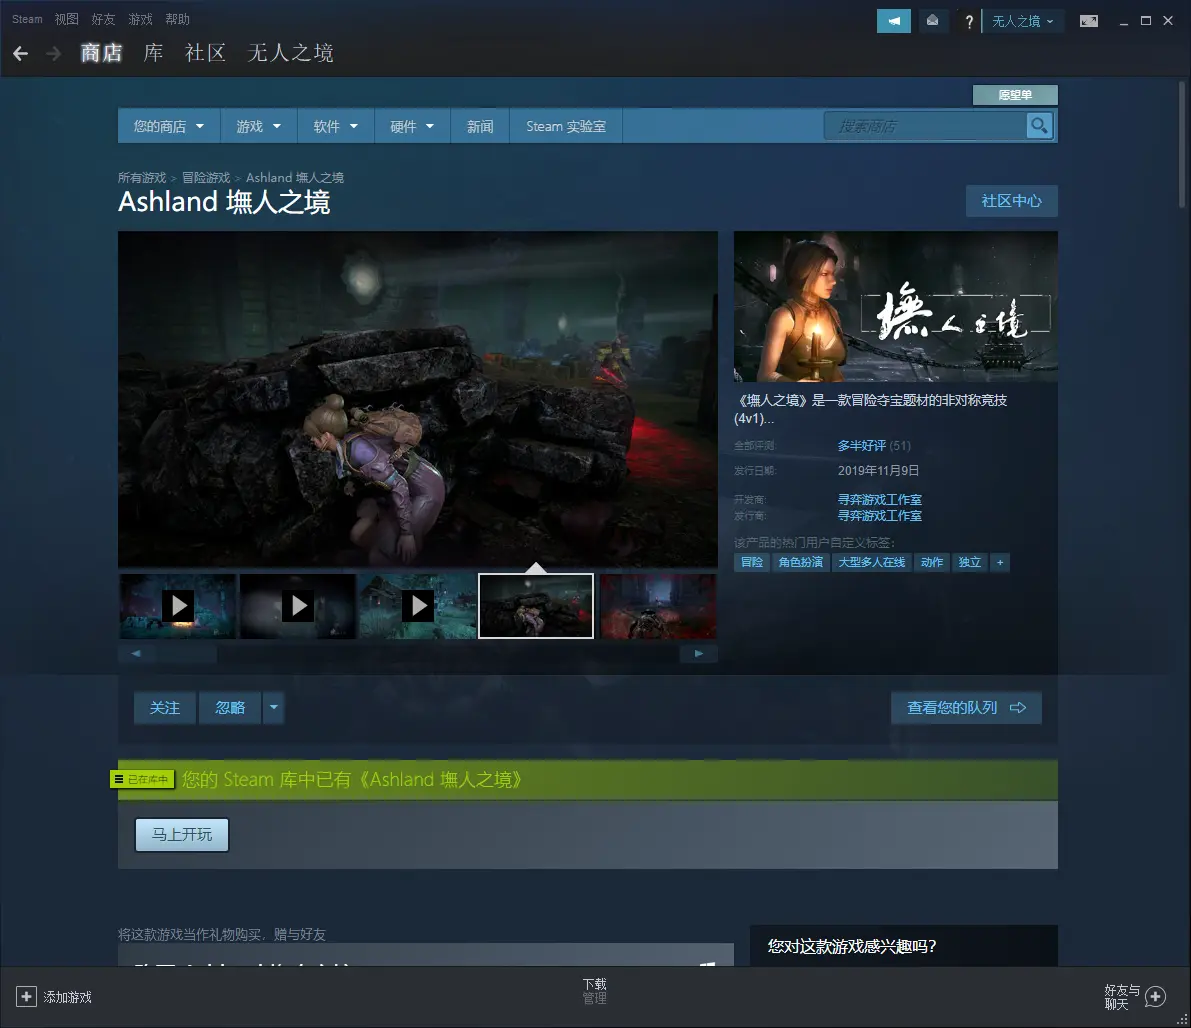Open the 好友 menu
Screen dimensions: 1191x1028
[x=103, y=19]
